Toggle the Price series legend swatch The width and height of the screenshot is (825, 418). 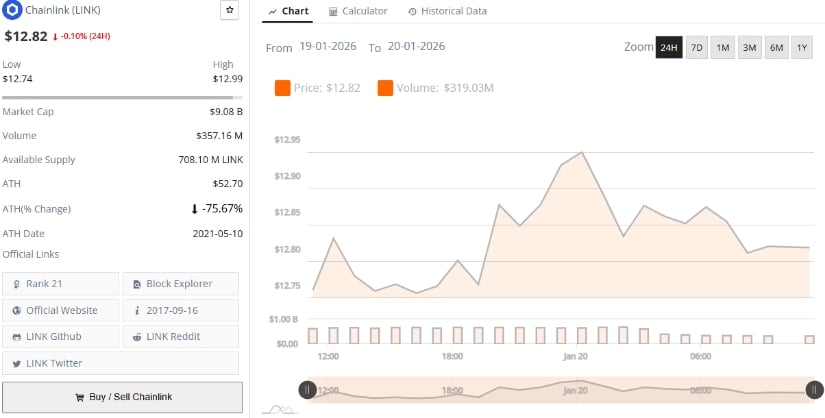(283, 89)
